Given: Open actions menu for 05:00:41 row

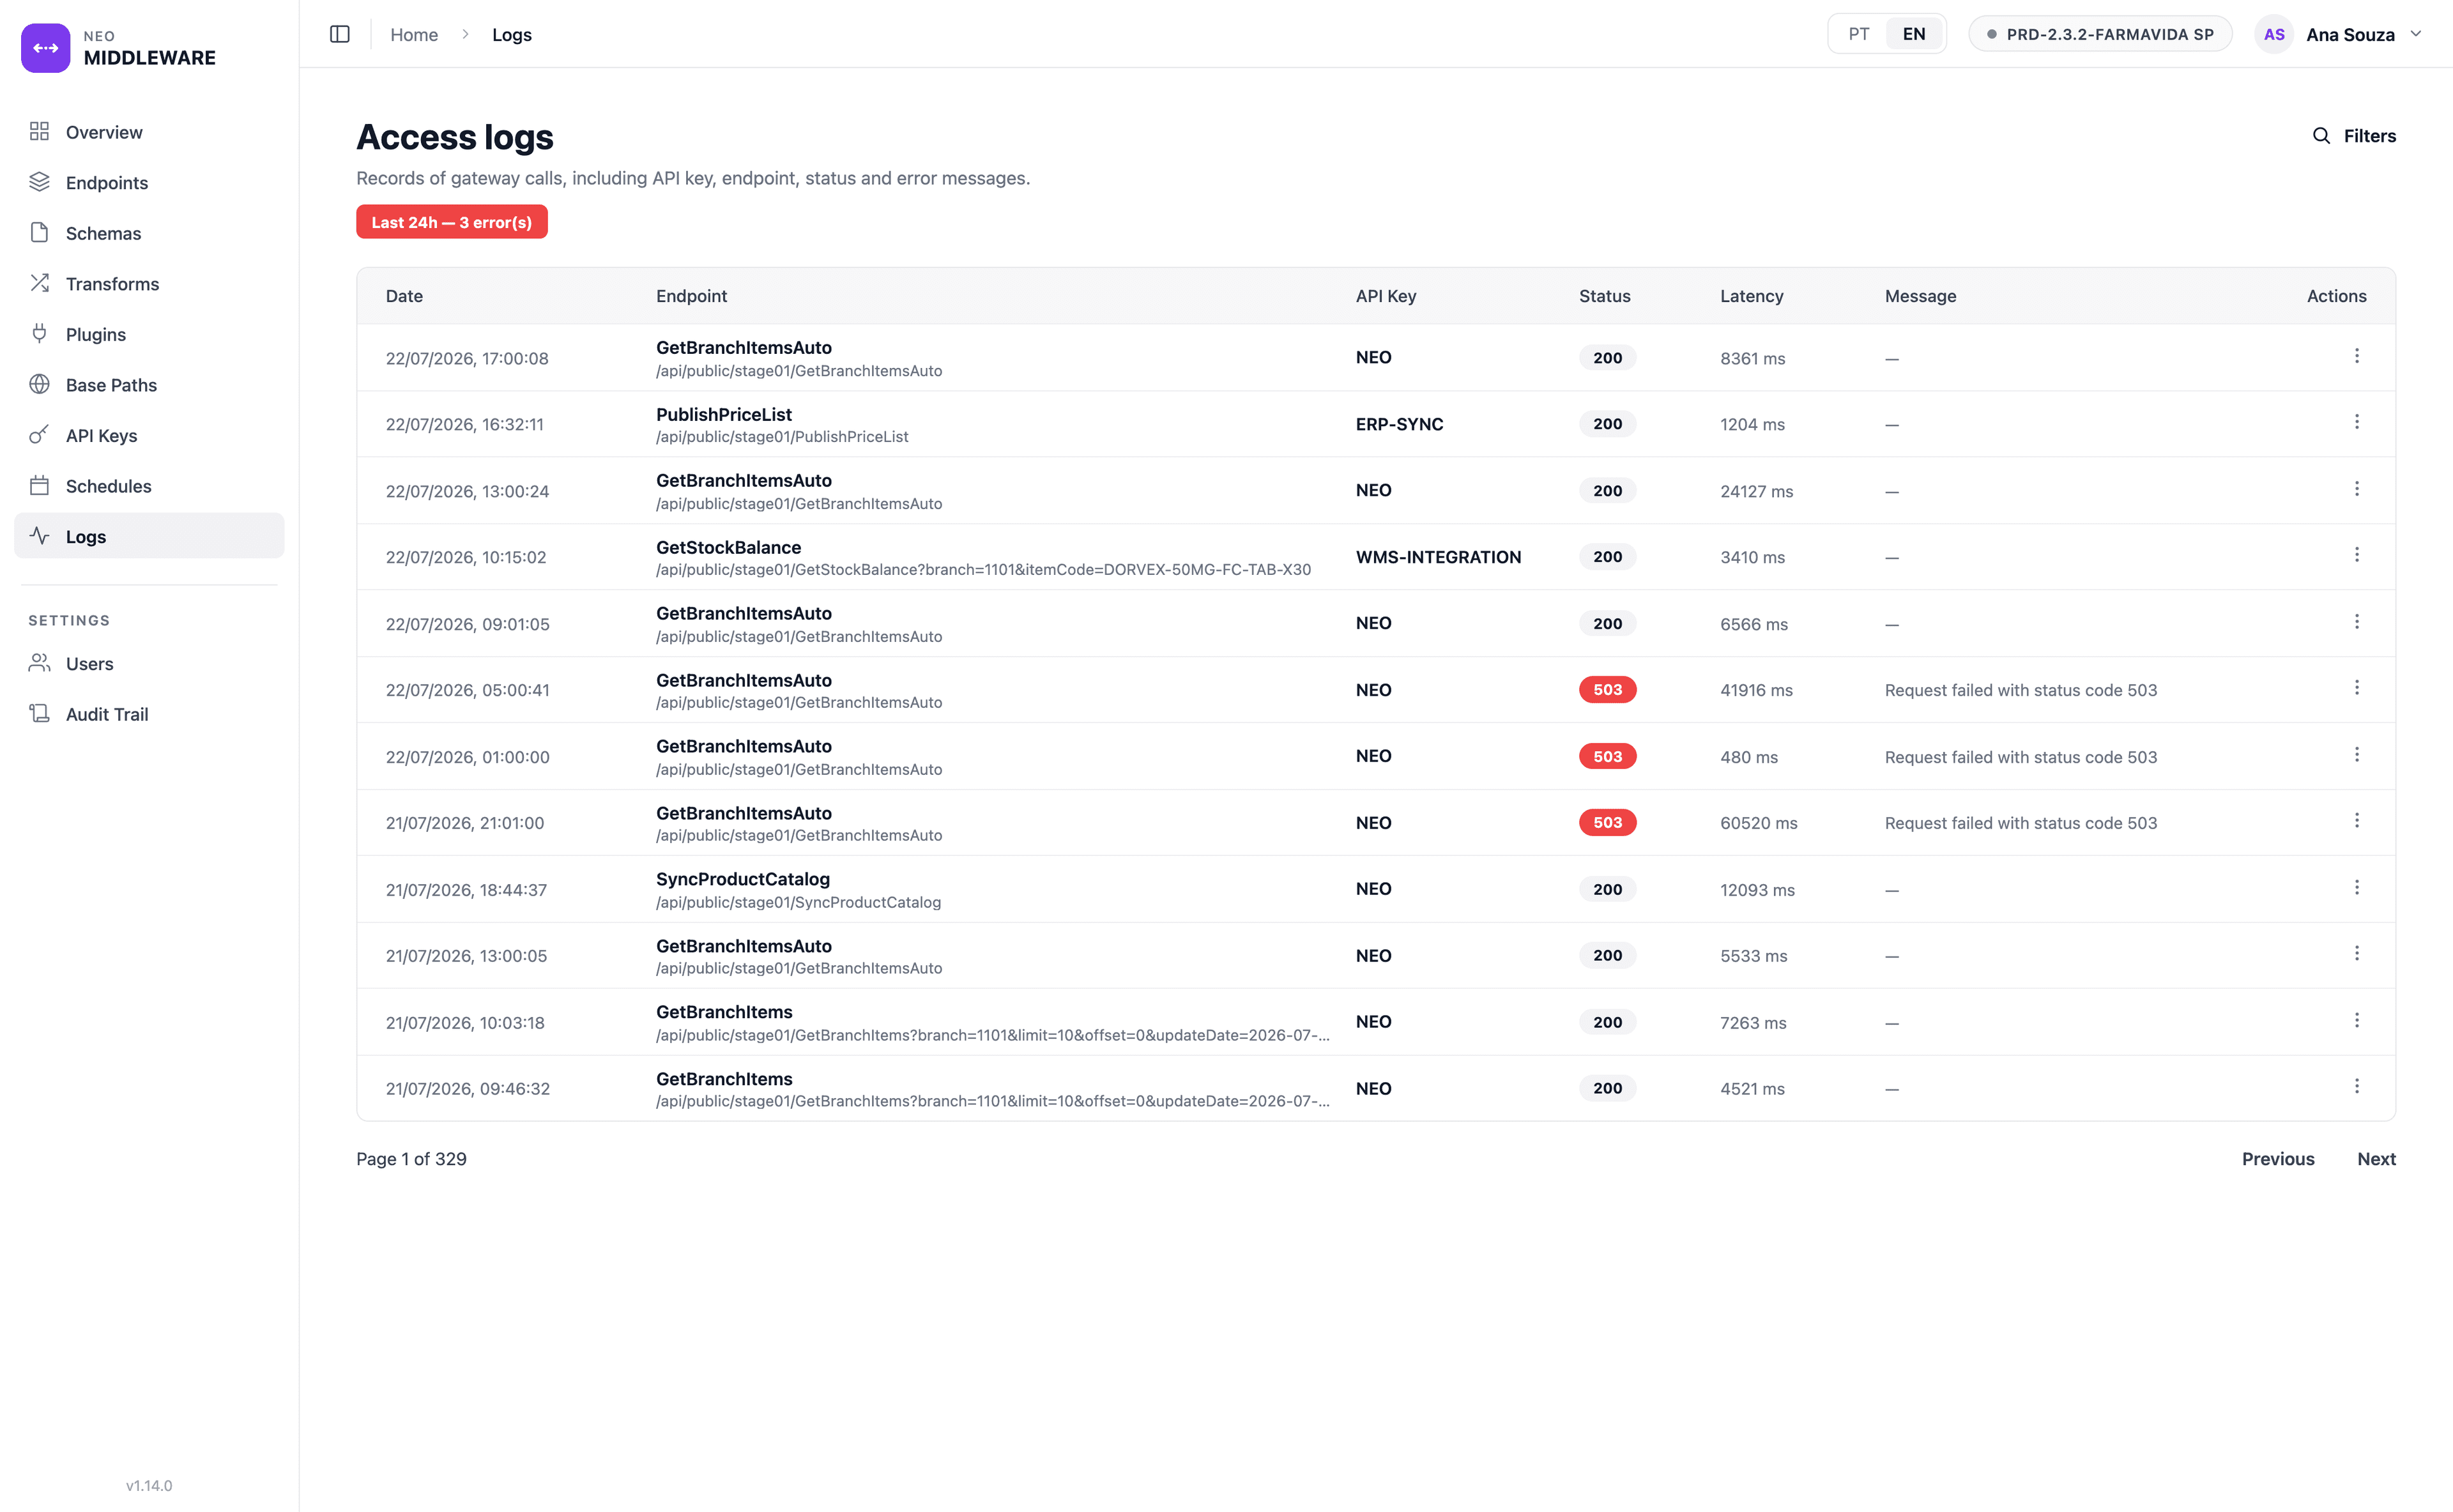Looking at the screenshot, I should [2357, 688].
